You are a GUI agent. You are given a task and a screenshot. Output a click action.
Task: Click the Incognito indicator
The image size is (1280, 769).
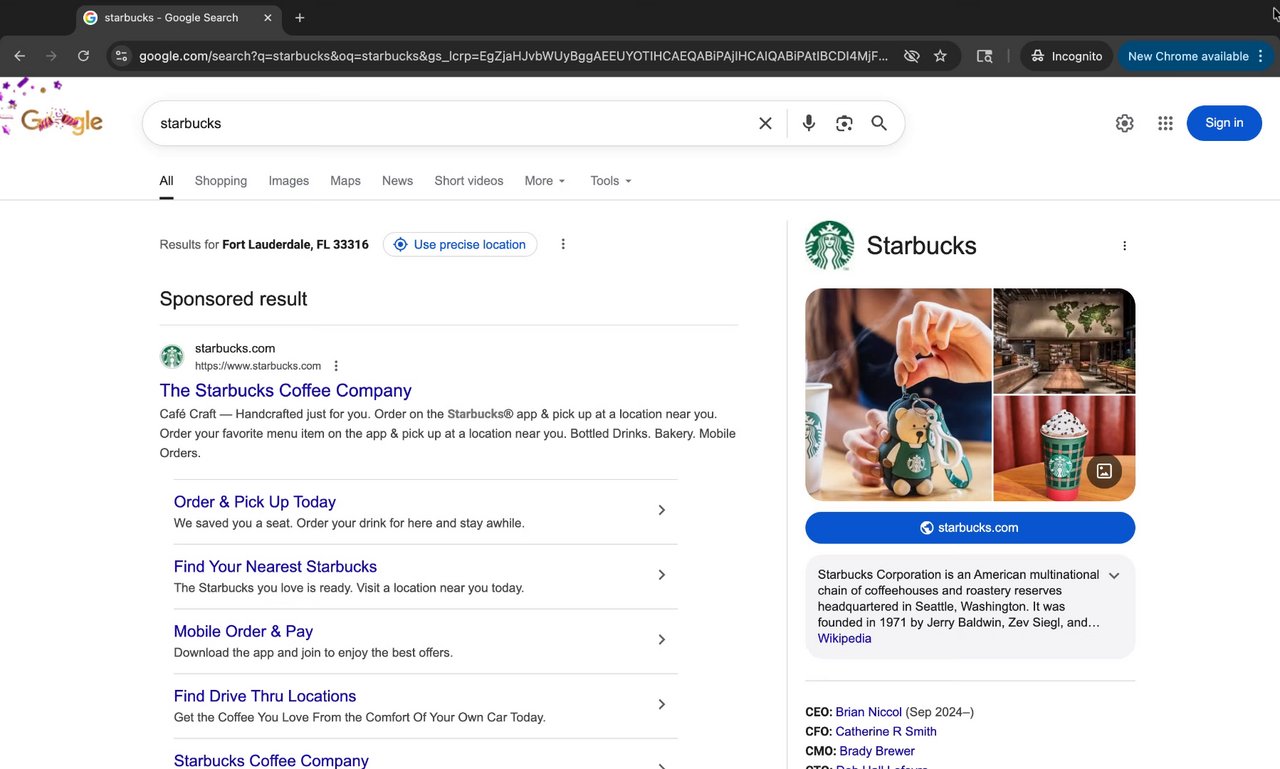tap(1067, 56)
